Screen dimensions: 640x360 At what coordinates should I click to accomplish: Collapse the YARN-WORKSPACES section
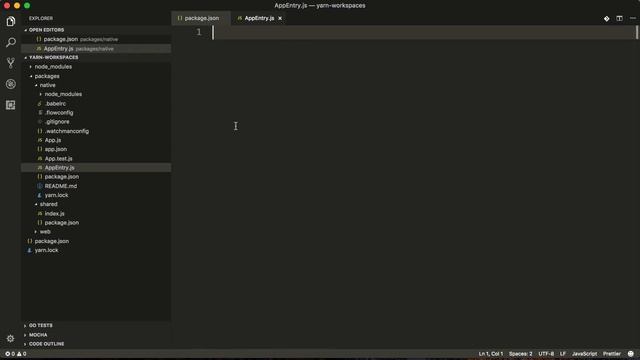click(53, 58)
